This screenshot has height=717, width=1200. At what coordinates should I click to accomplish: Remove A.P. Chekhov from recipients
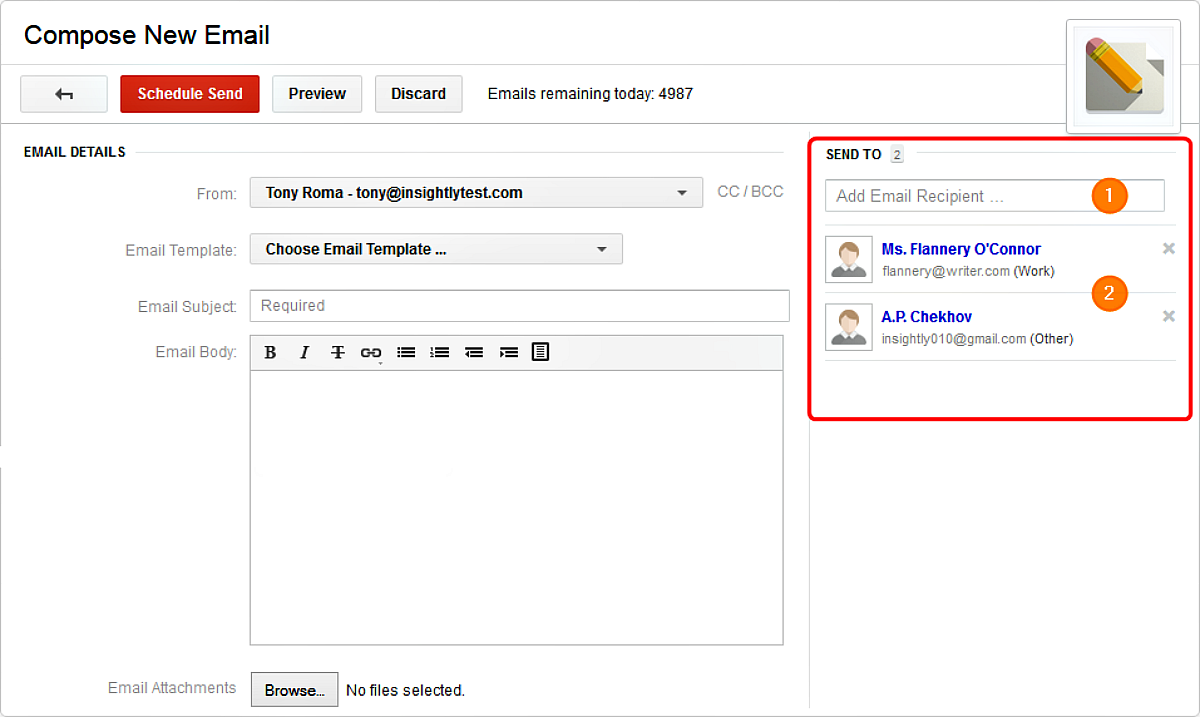(1168, 315)
